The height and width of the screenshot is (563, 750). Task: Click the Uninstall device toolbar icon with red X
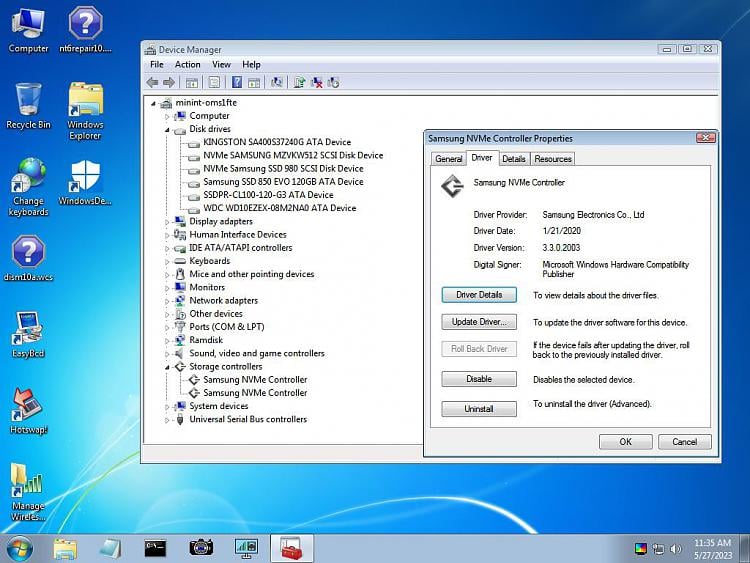316,82
